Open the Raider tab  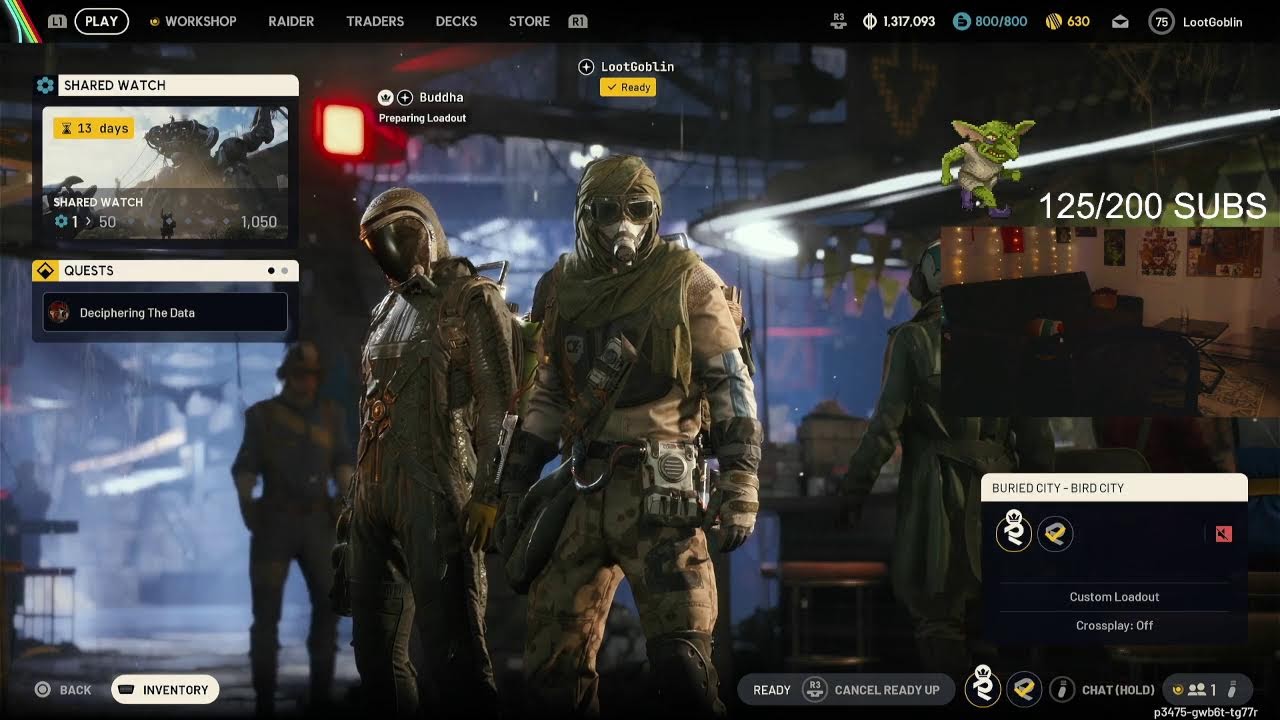291,21
